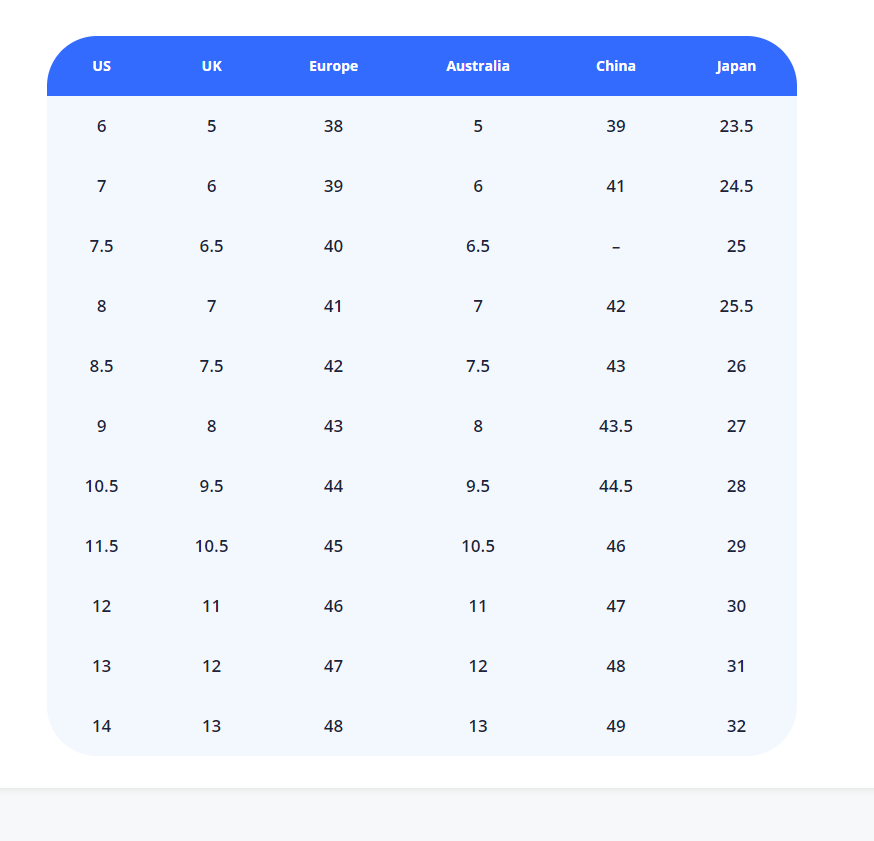Image resolution: width=874 pixels, height=841 pixels.
Task: Select the Japan size 24.5 cell
Action: (x=736, y=186)
